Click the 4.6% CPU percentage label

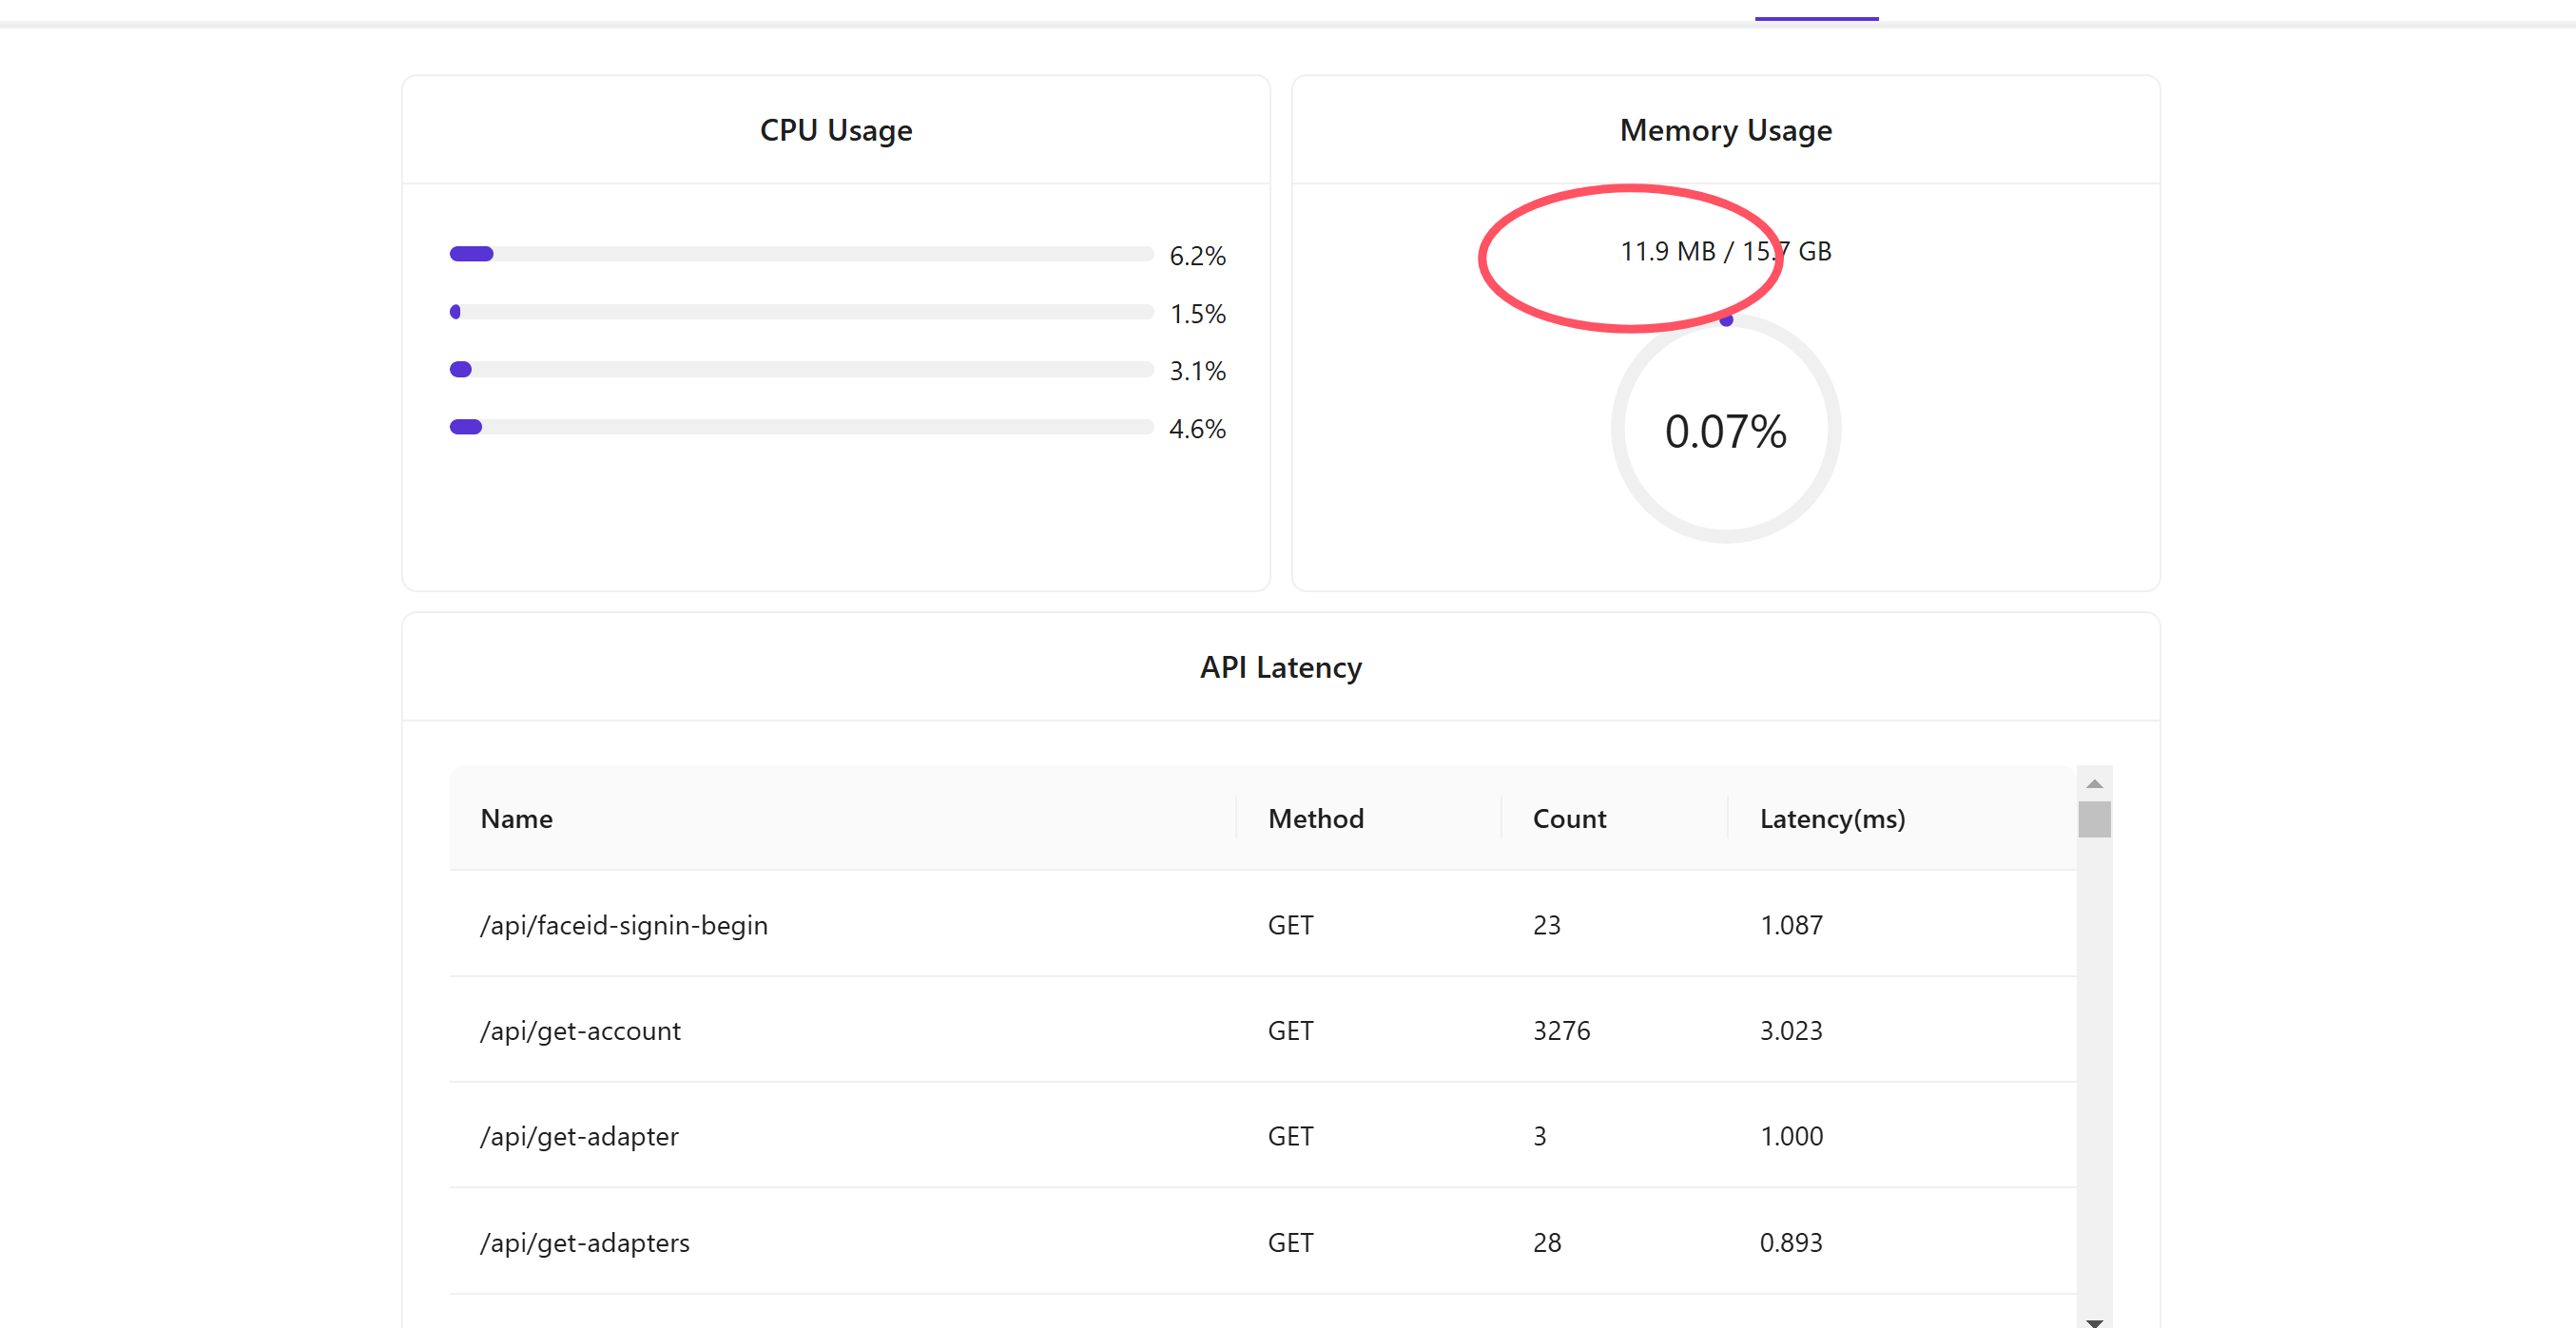pyautogui.click(x=1197, y=429)
